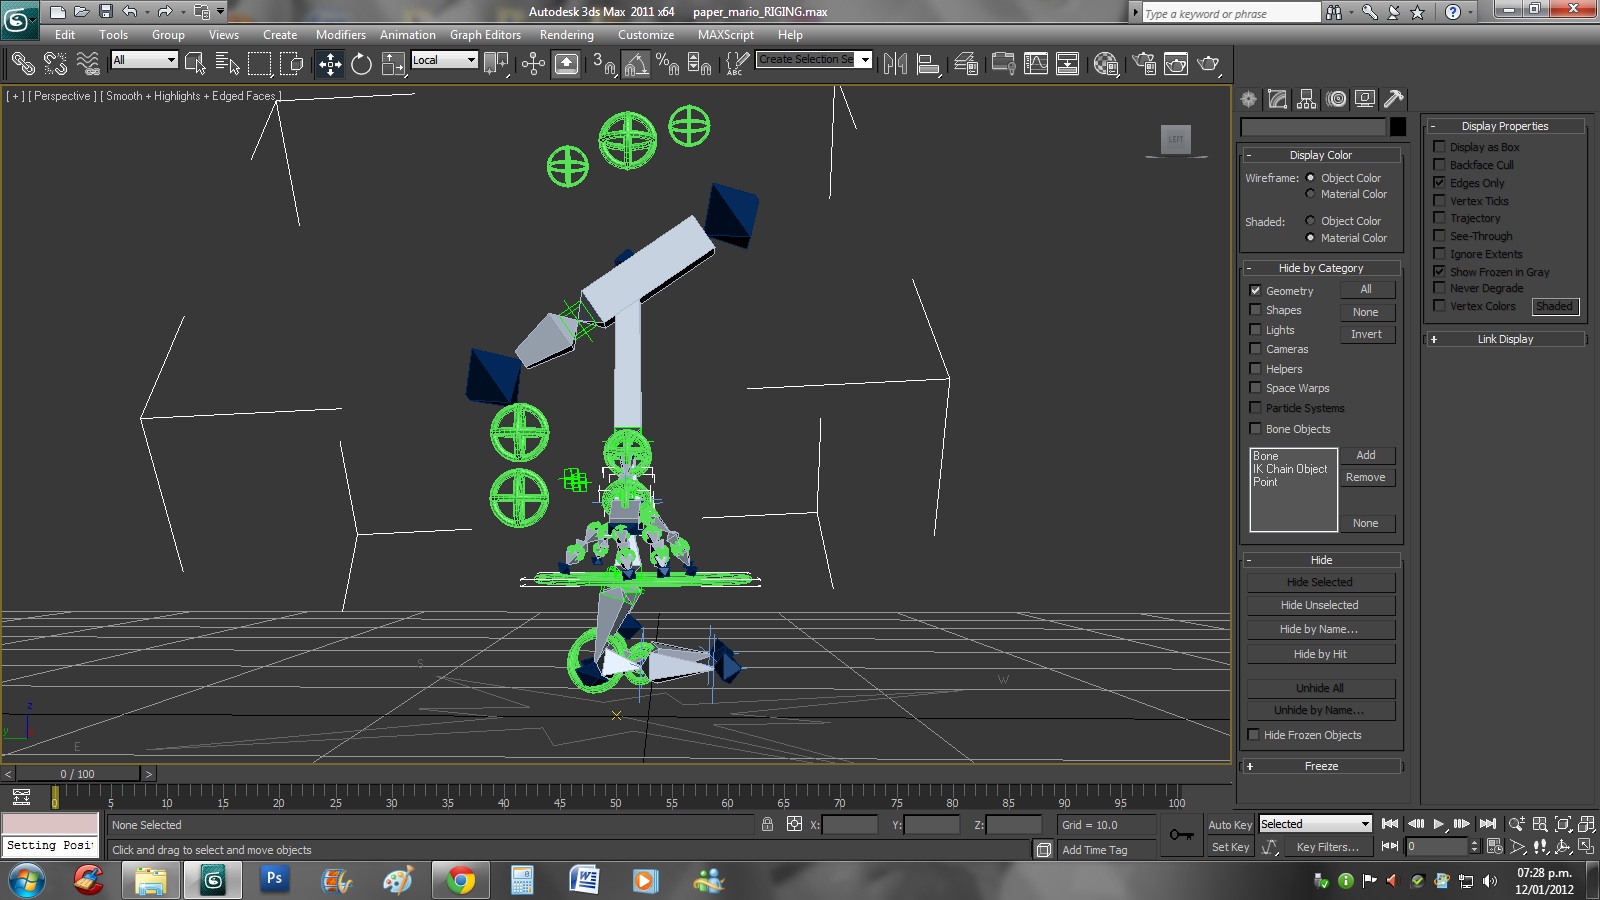This screenshot has height=900, width=1600.
Task: Enable the Display as Box checkbox
Action: pyautogui.click(x=1439, y=147)
